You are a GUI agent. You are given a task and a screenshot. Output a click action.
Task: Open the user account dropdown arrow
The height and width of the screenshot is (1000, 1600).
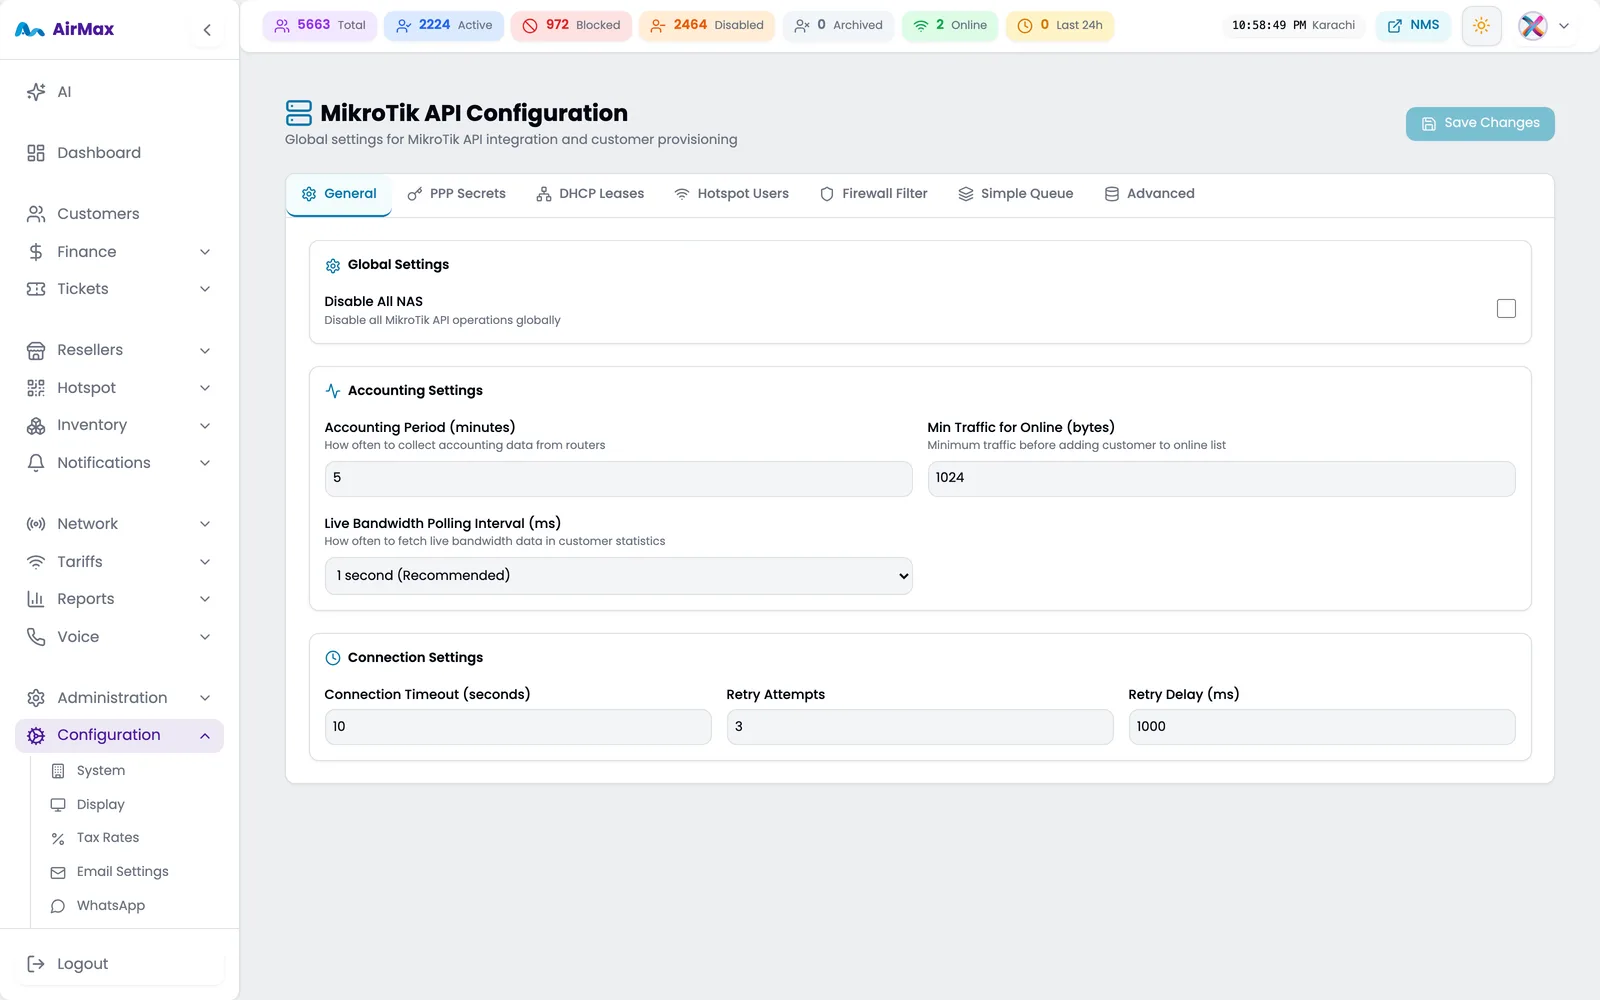(1564, 26)
